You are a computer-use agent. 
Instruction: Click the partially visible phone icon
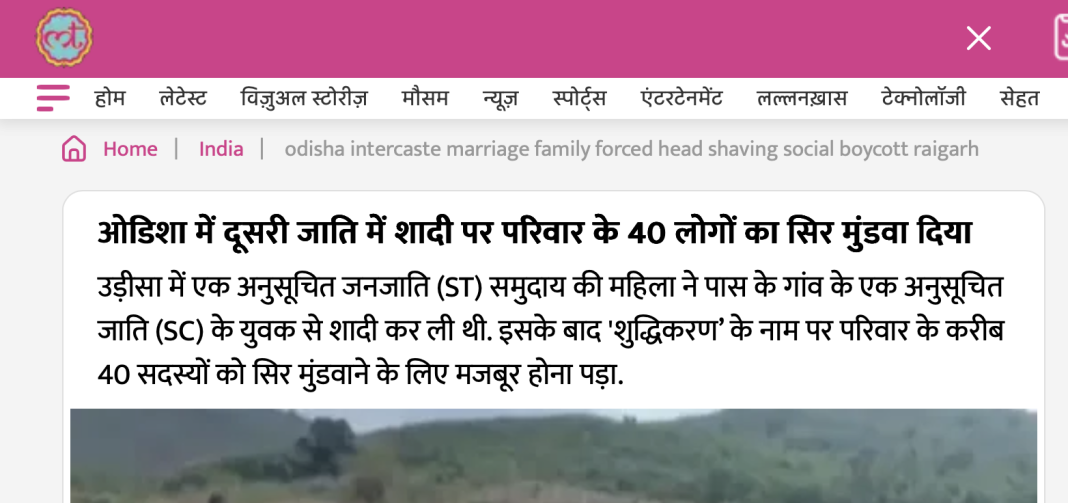[1061, 38]
